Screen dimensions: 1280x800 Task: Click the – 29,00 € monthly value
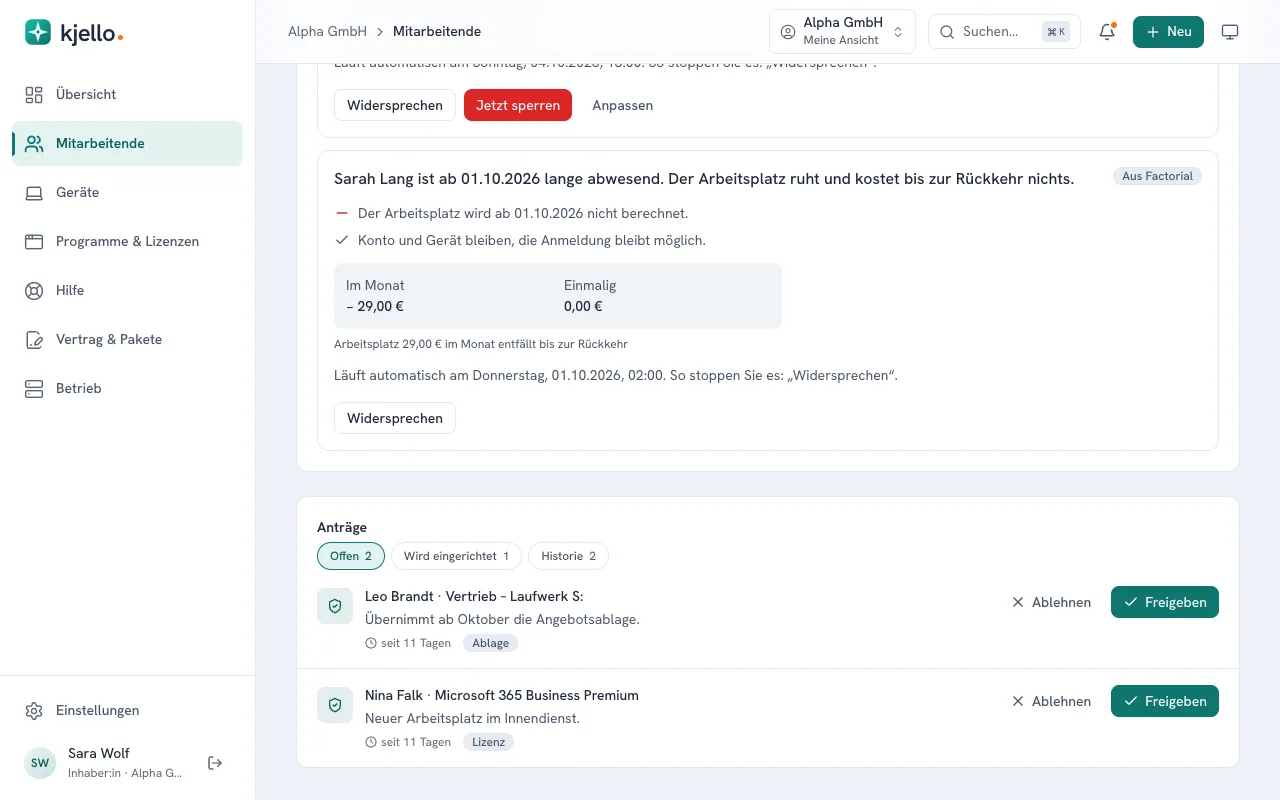375,307
